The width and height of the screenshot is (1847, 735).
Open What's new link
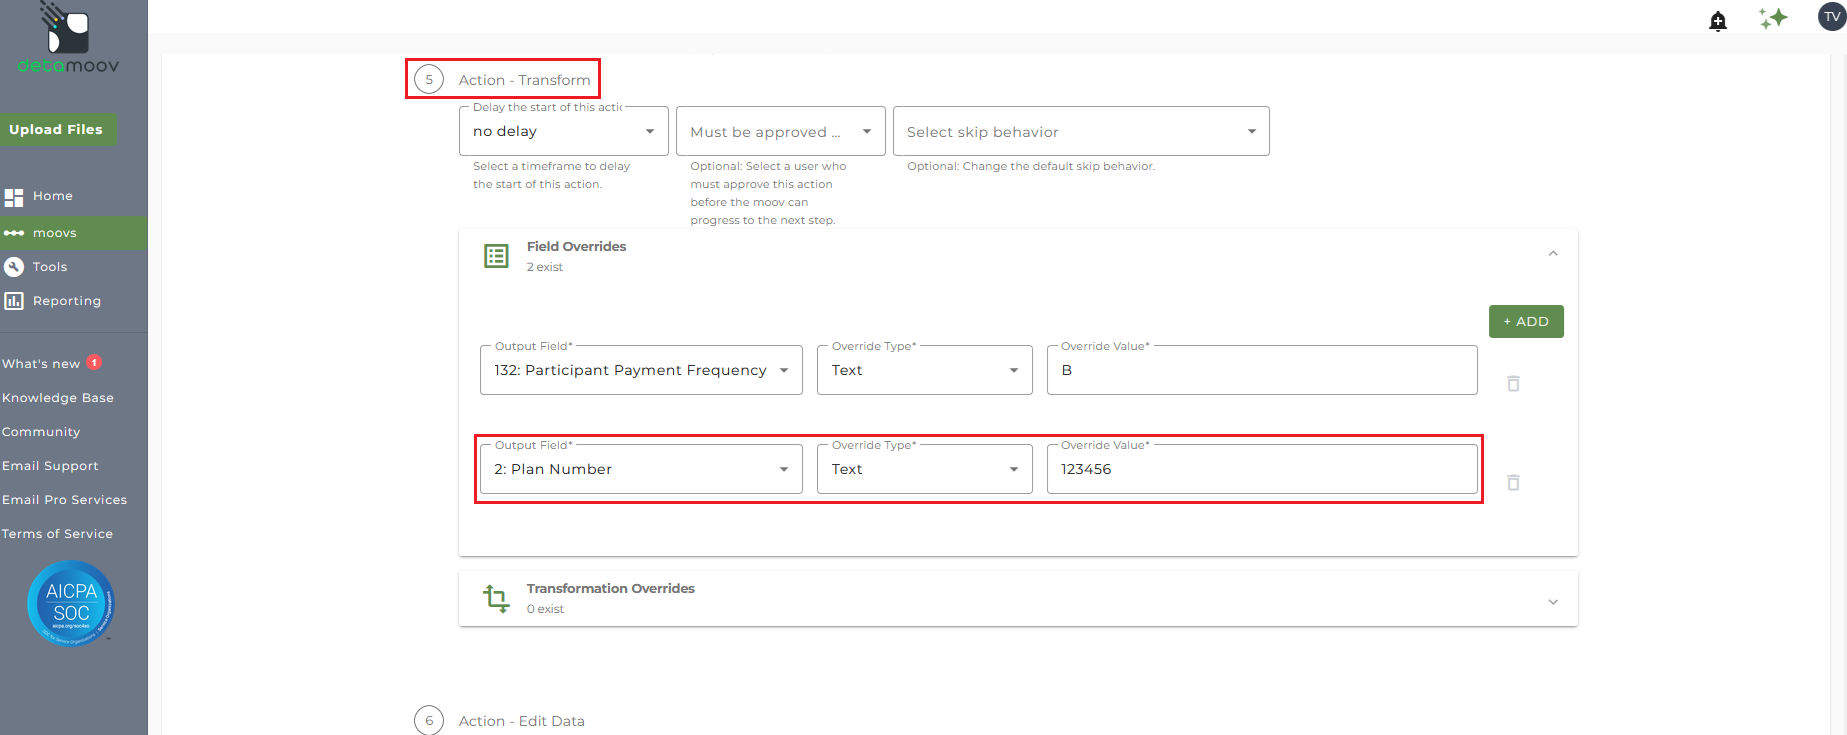(x=41, y=364)
